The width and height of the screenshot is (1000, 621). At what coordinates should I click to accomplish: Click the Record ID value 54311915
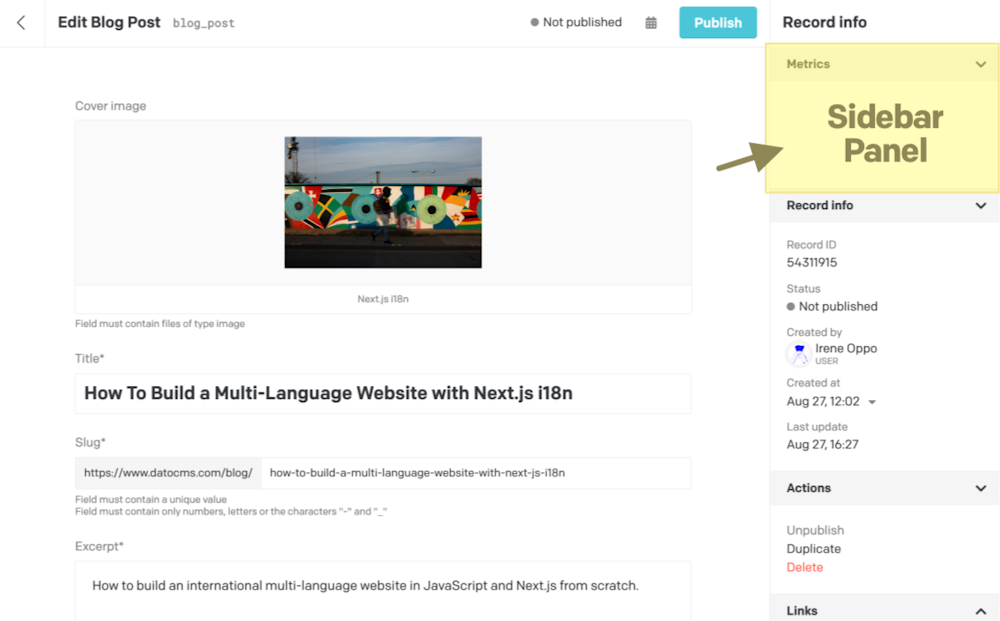[811, 263]
